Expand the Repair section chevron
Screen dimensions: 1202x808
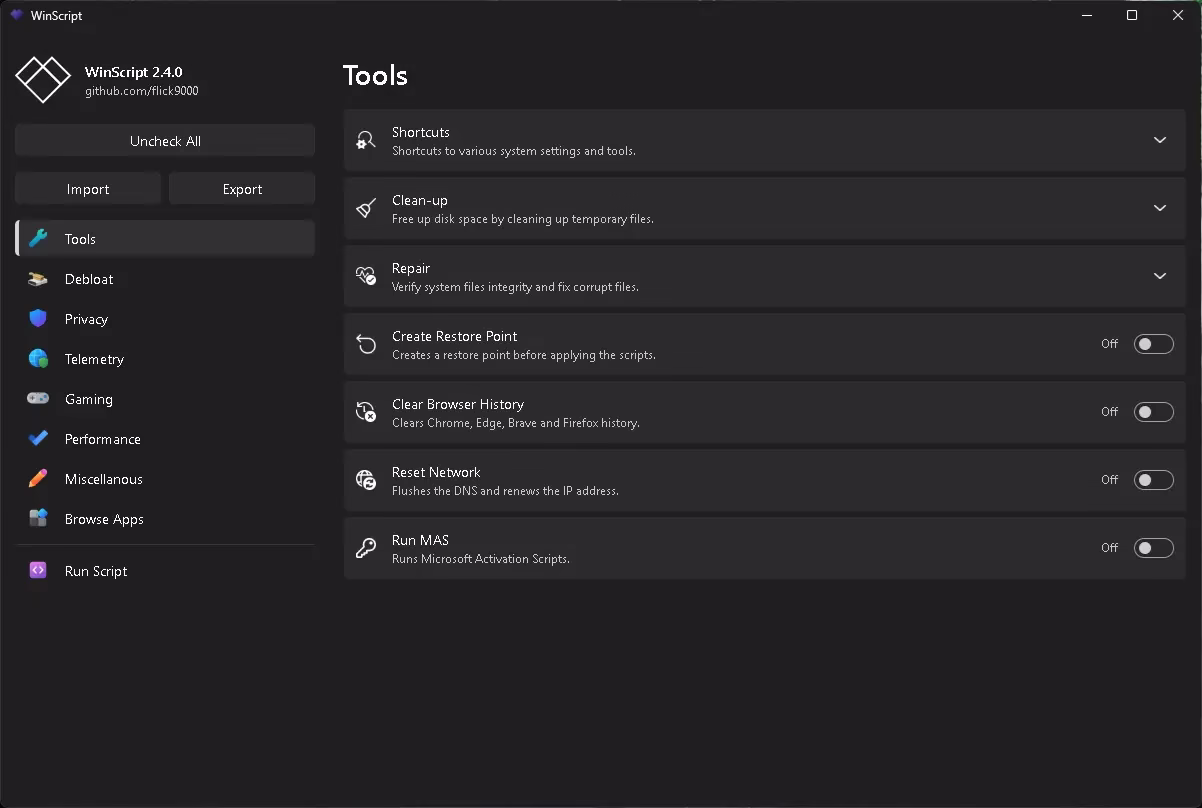(x=1160, y=276)
